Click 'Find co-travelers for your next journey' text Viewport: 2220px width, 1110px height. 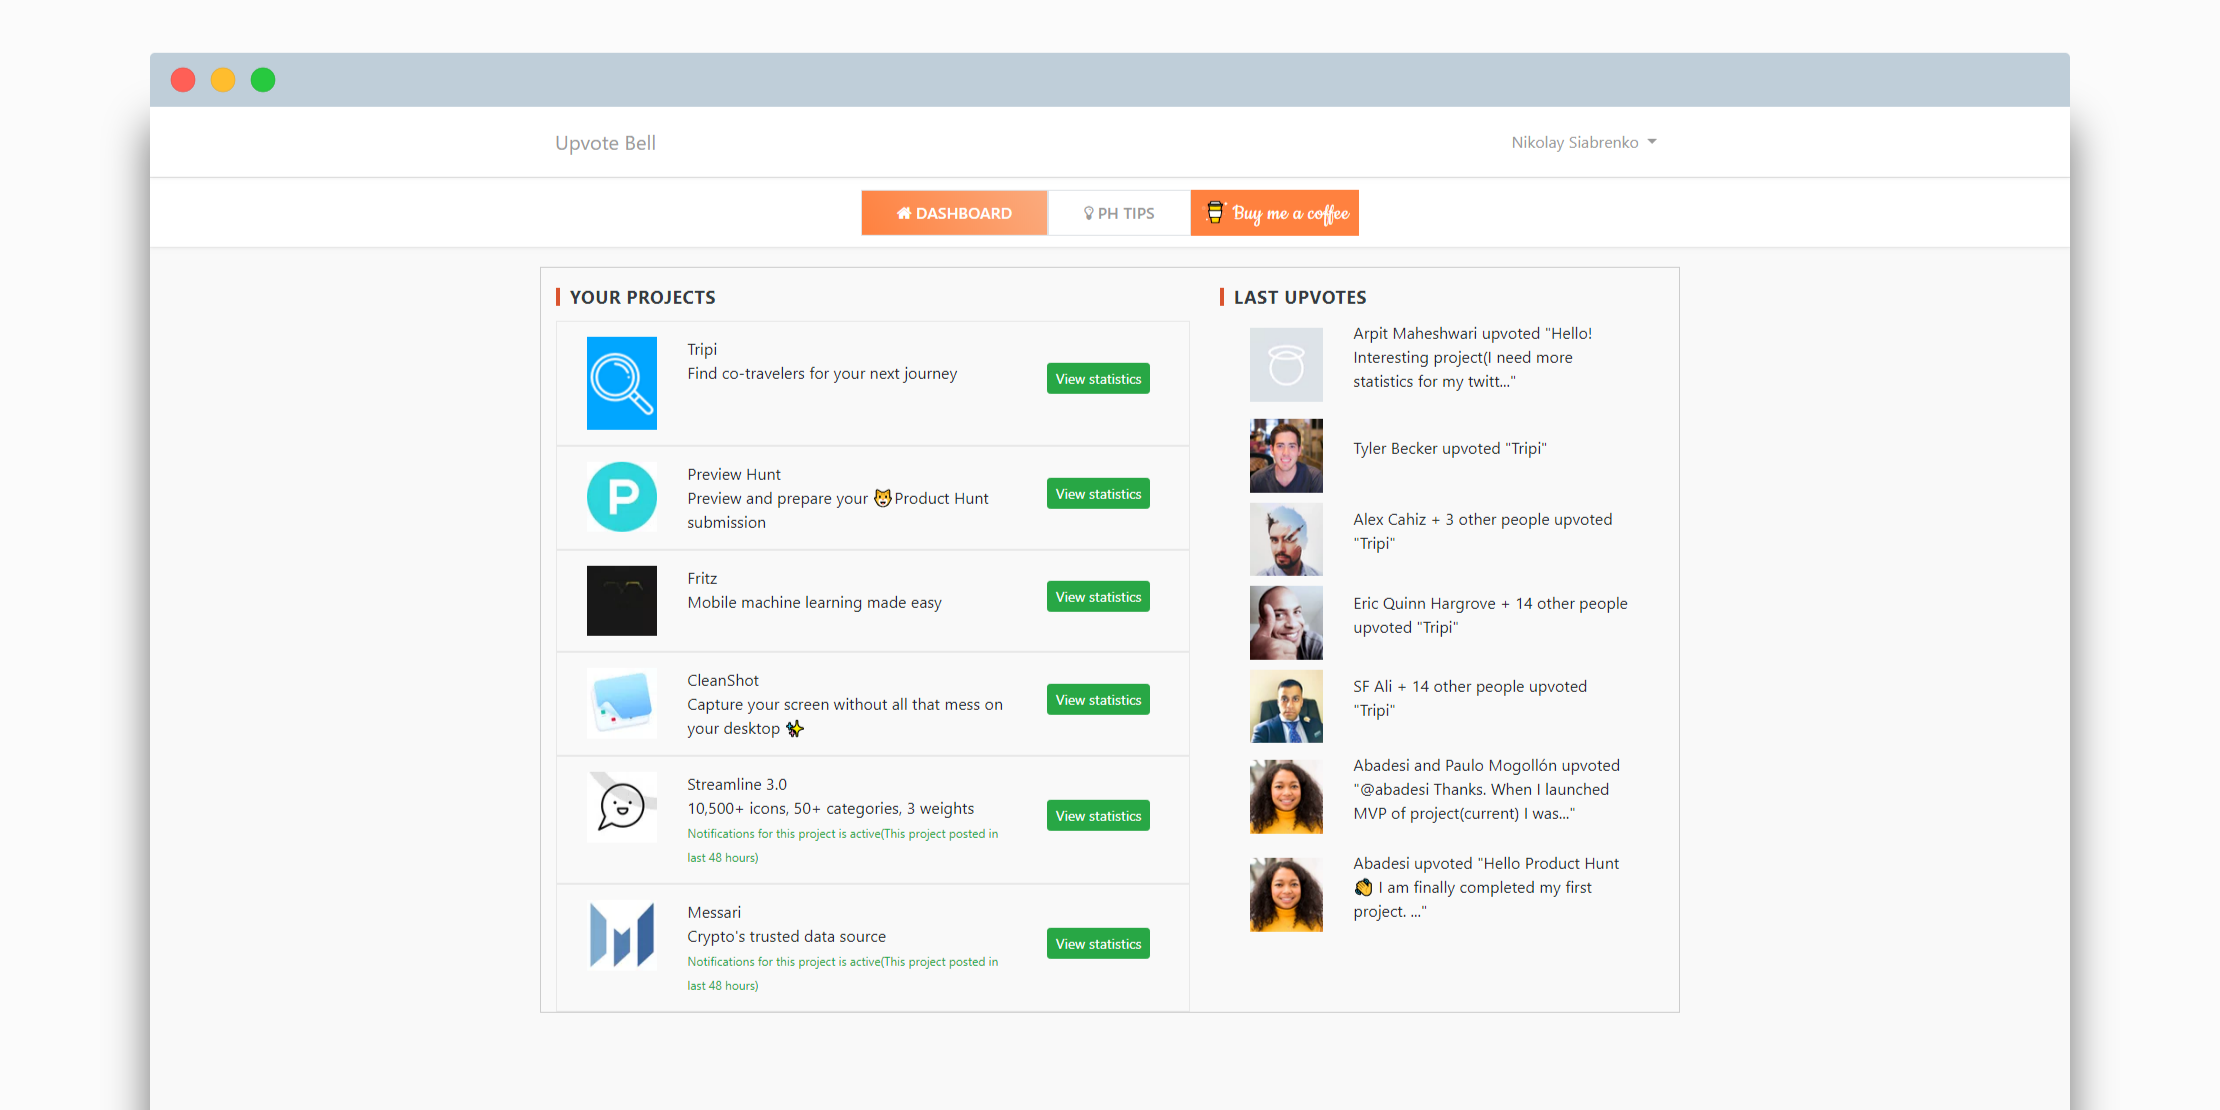[822, 373]
